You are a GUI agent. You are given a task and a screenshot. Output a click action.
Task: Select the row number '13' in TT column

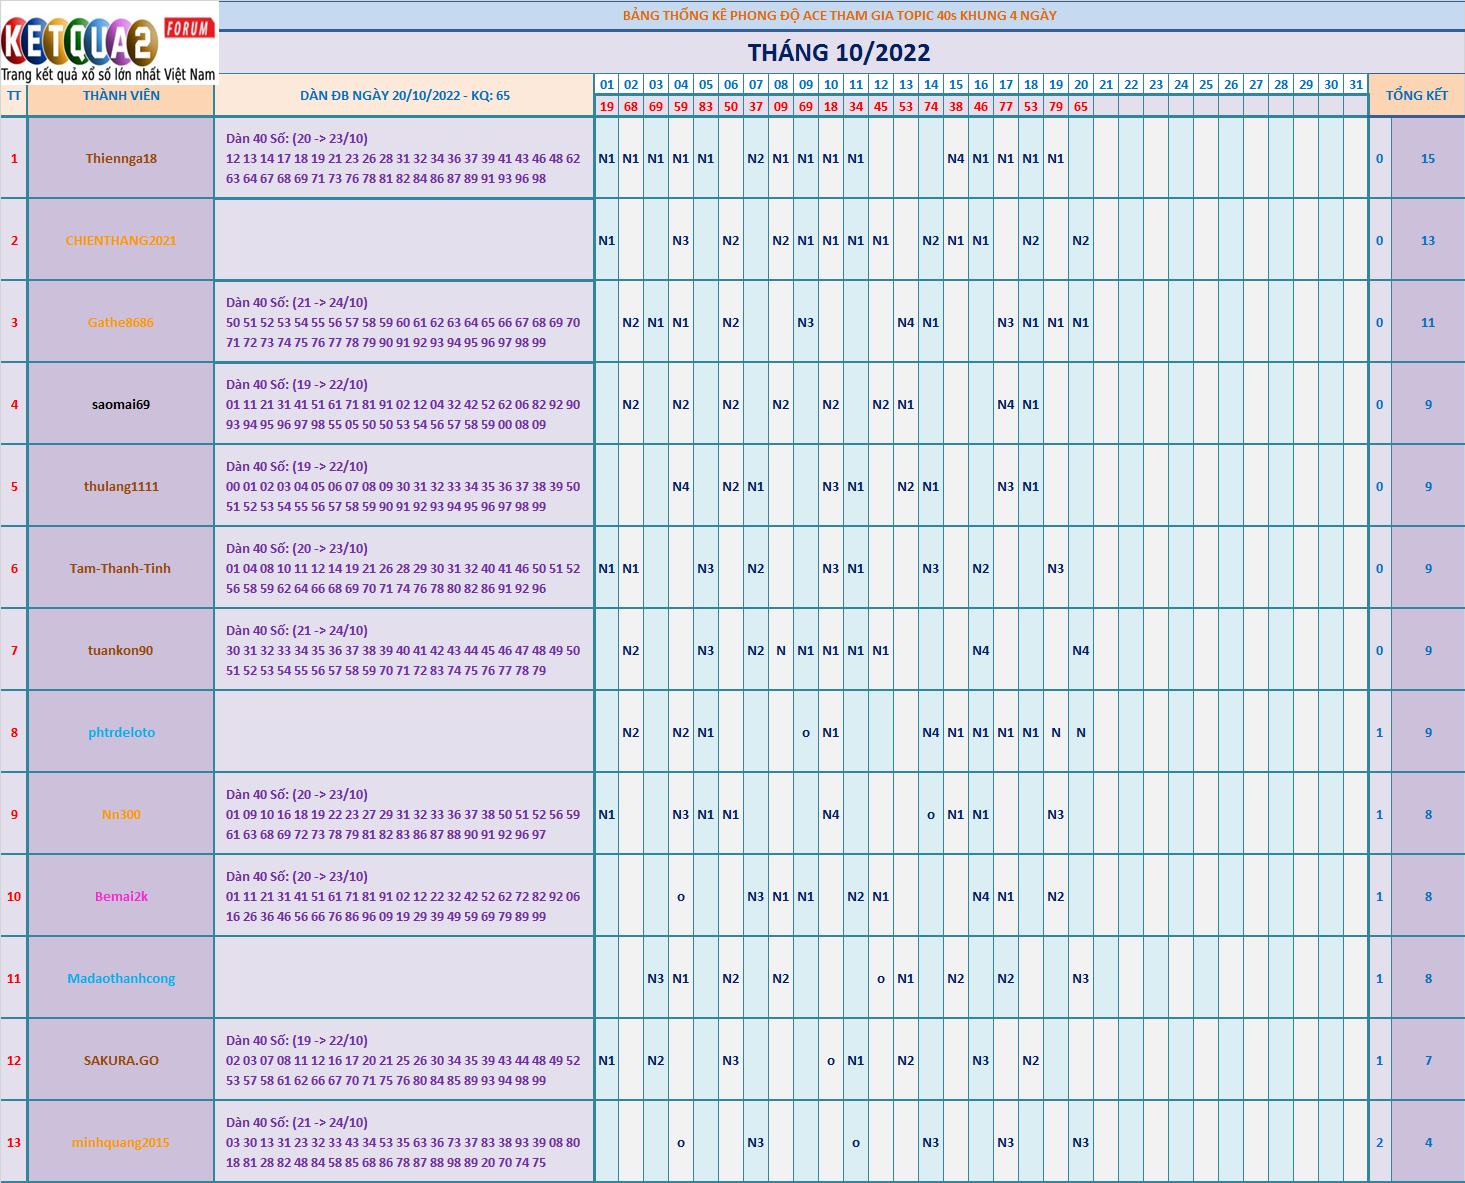pyautogui.click(x=14, y=1142)
